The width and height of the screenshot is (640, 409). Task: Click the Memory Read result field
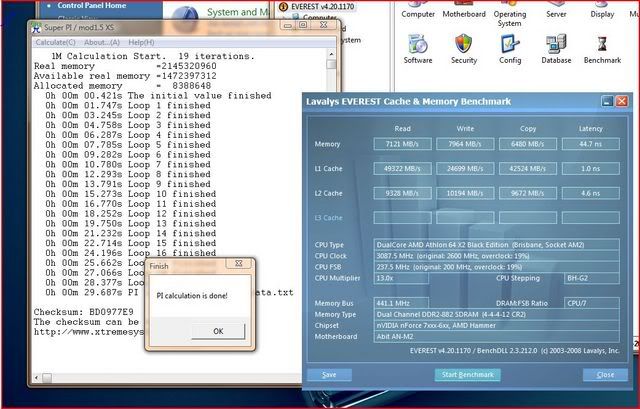coord(403,144)
